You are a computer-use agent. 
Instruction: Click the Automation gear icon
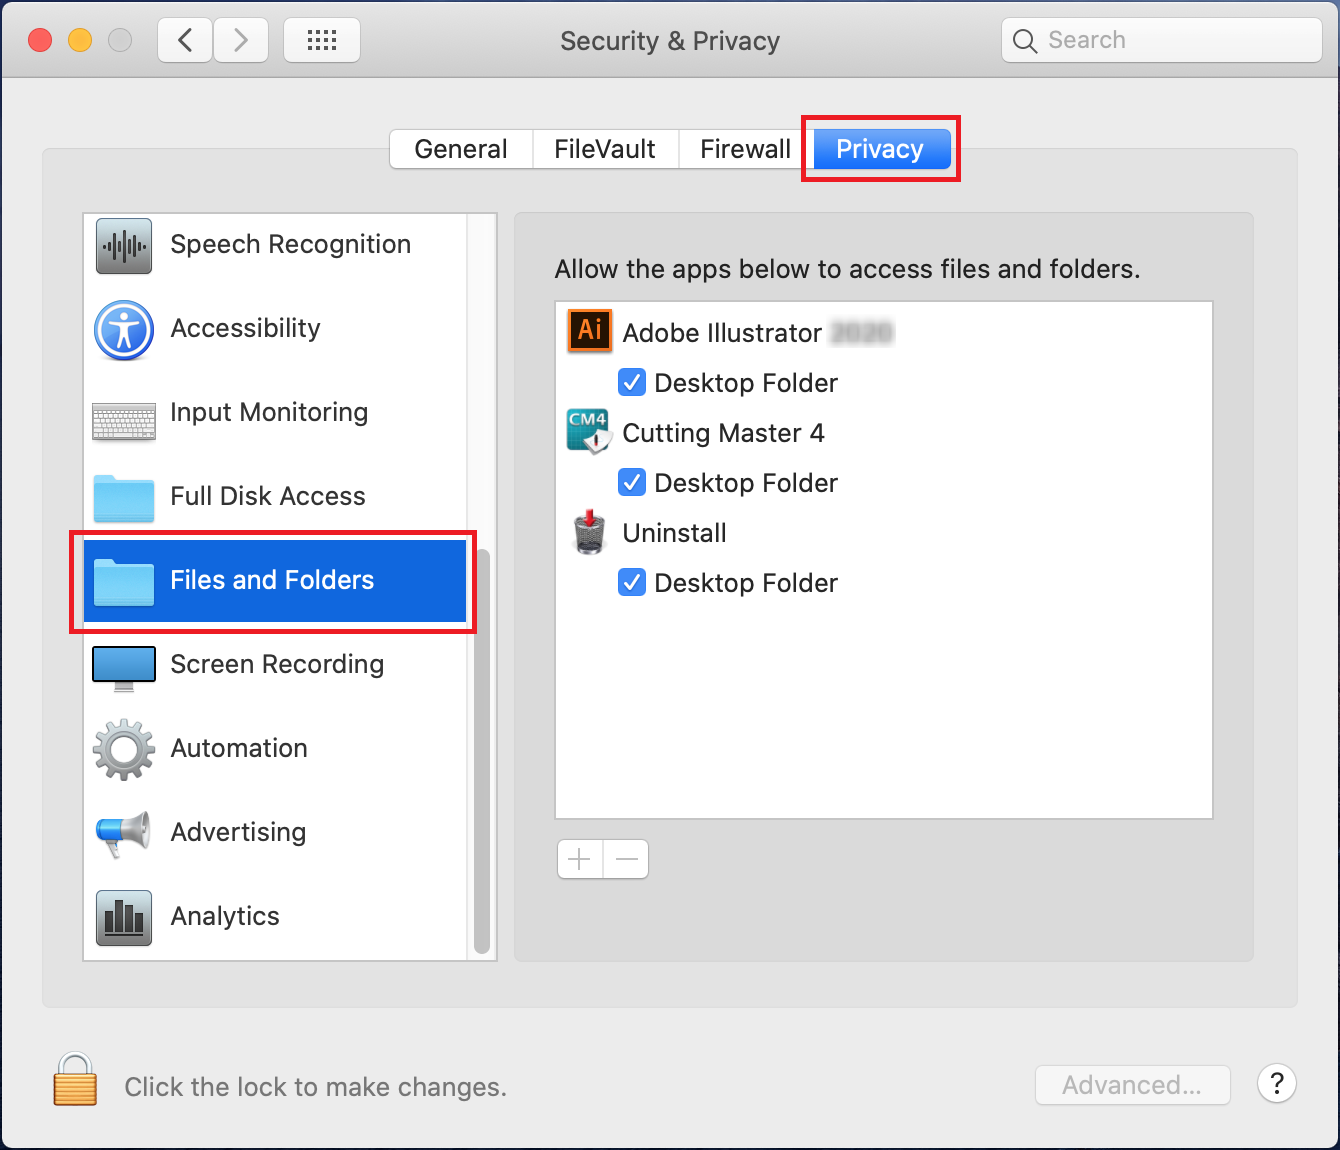click(124, 749)
